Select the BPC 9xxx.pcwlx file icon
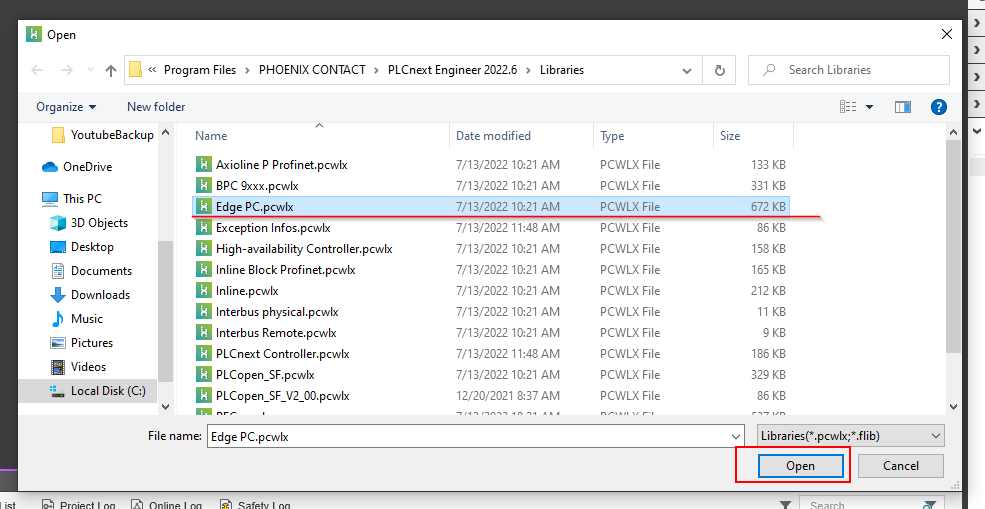This screenshot has height=509, width=985. [203, 185]
